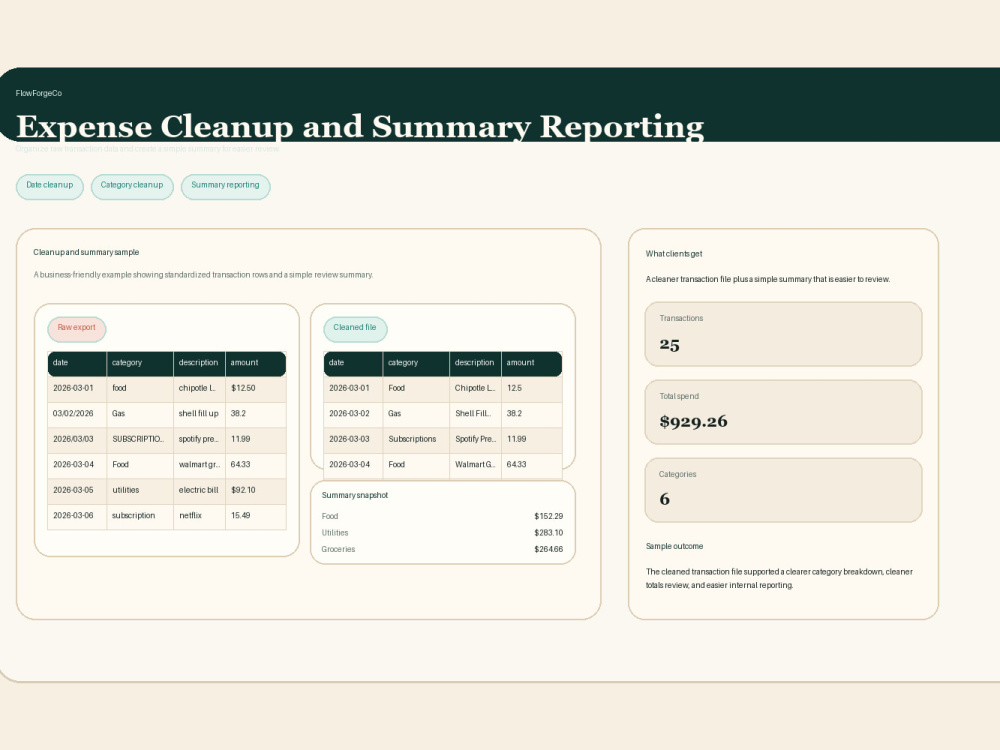Viewport: 1000px width, 750px height.
Task: Click the amount header in Cleaned file table
Action: point(532,364)
